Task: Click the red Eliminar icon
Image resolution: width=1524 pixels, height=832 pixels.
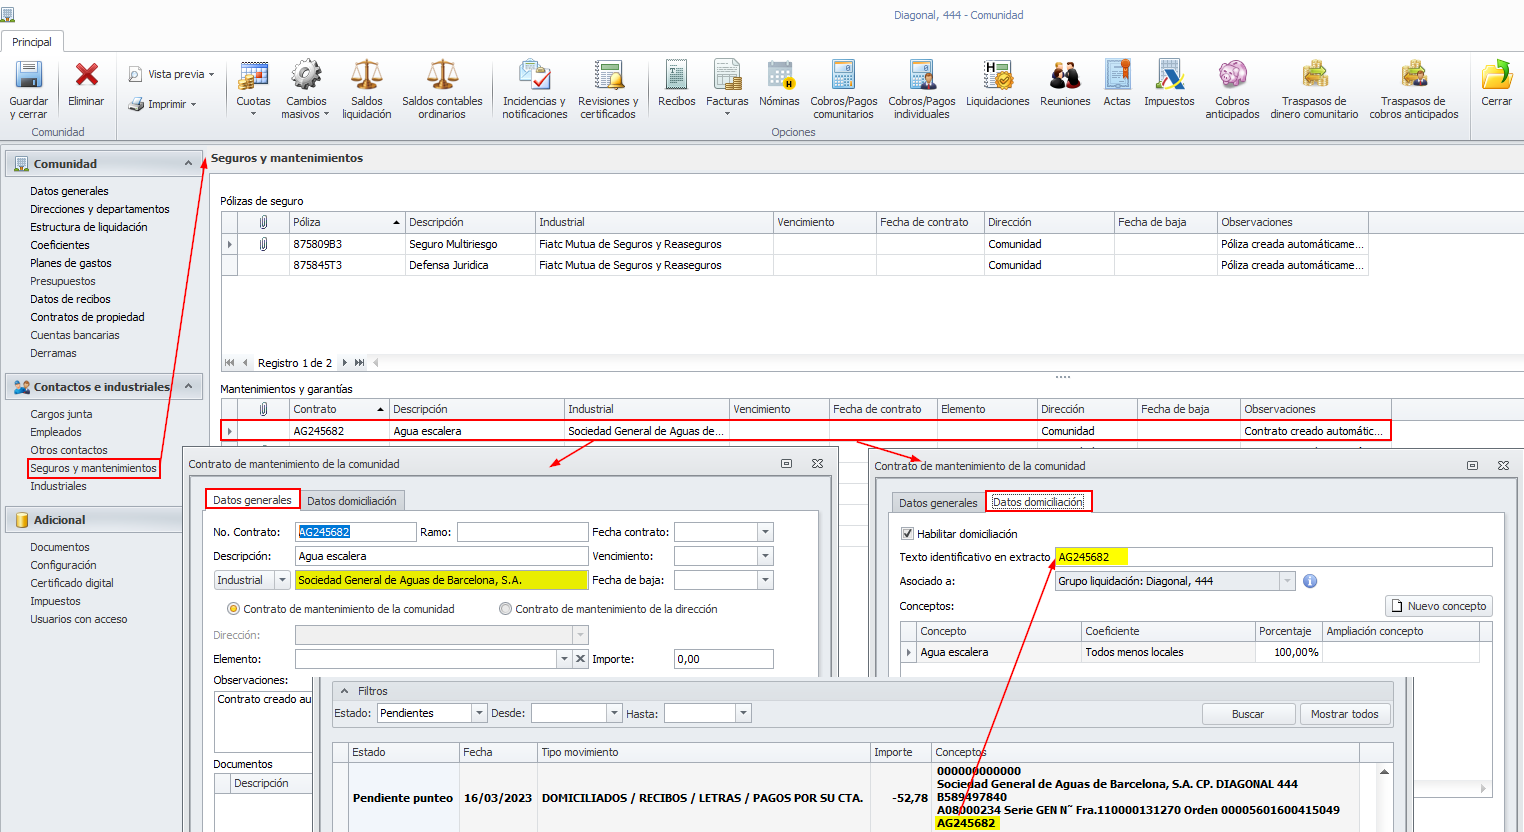Action: [x=86, y=76]
